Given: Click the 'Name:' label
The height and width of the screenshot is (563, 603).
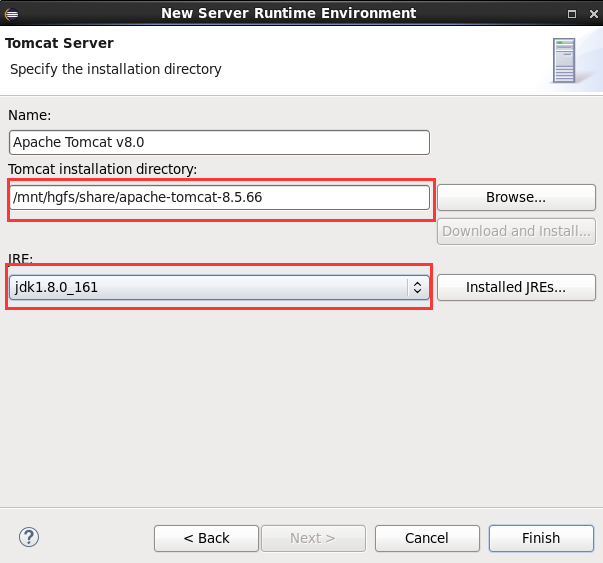Looking at the screenshot, I should 30,115.
